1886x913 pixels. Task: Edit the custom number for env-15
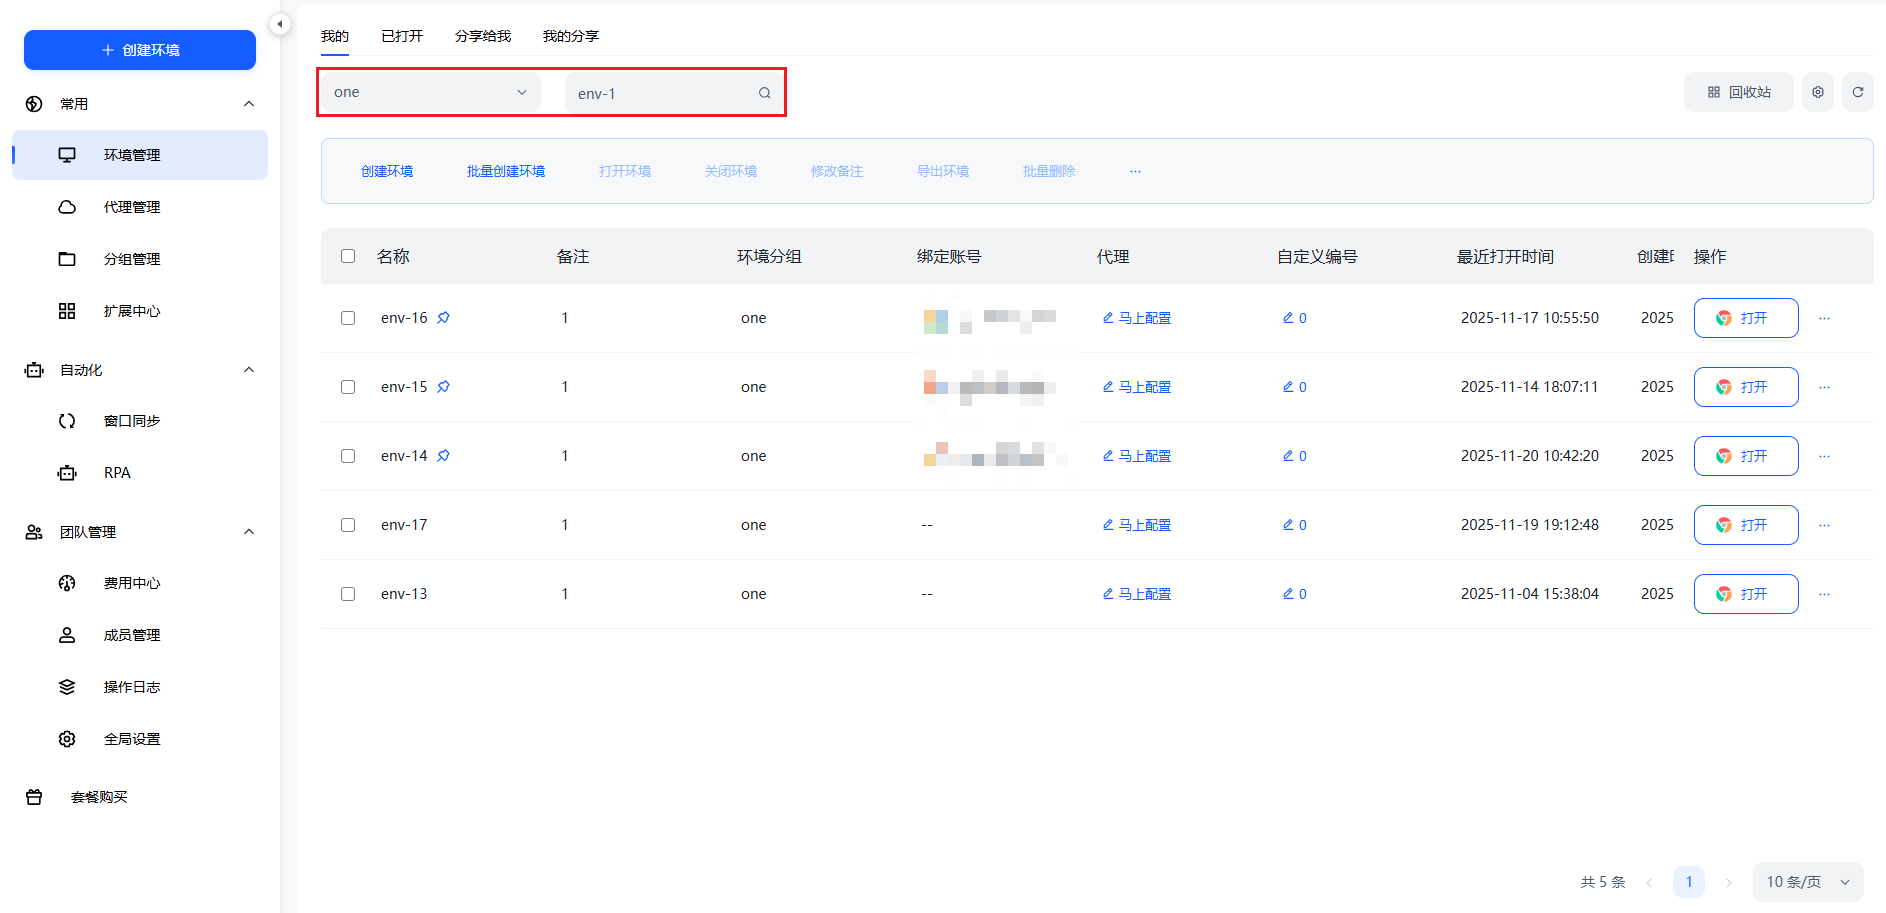point(1294,387)
